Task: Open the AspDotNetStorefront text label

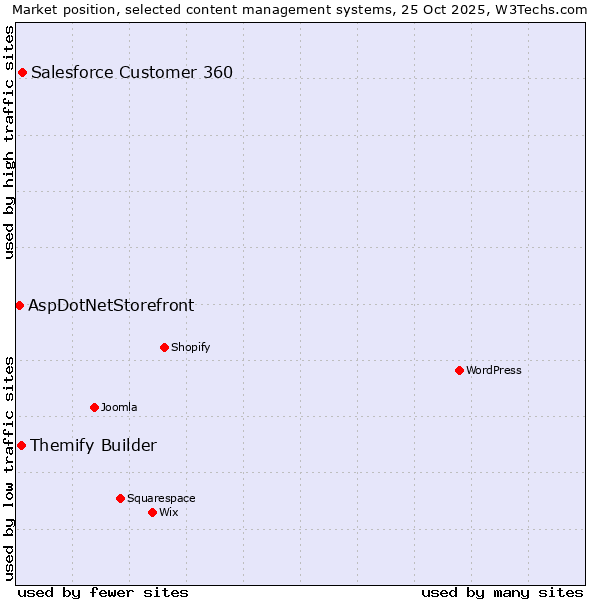Action: pyautogui.click(x=111, y=305)
